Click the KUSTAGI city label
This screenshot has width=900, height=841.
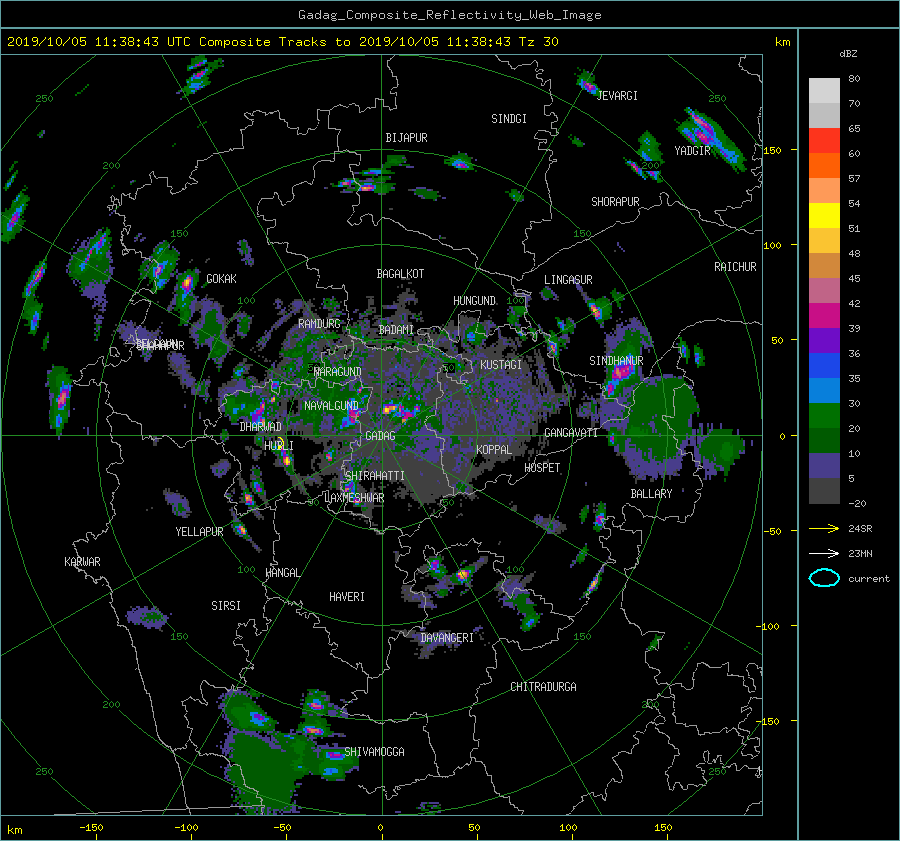coord(501,365)
